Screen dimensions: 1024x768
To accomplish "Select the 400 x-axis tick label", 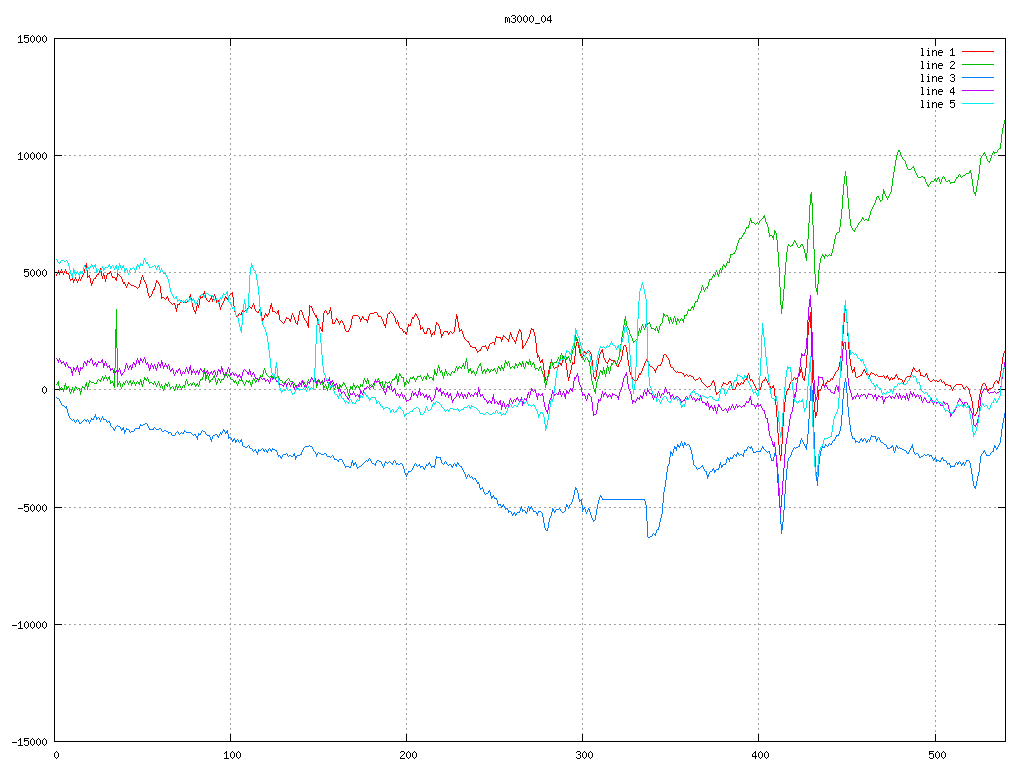I will point(759,755).
